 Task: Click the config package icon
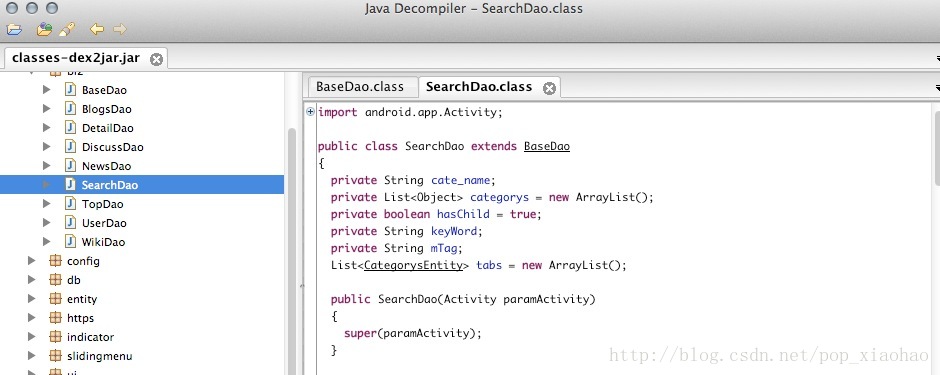point(55,261)
